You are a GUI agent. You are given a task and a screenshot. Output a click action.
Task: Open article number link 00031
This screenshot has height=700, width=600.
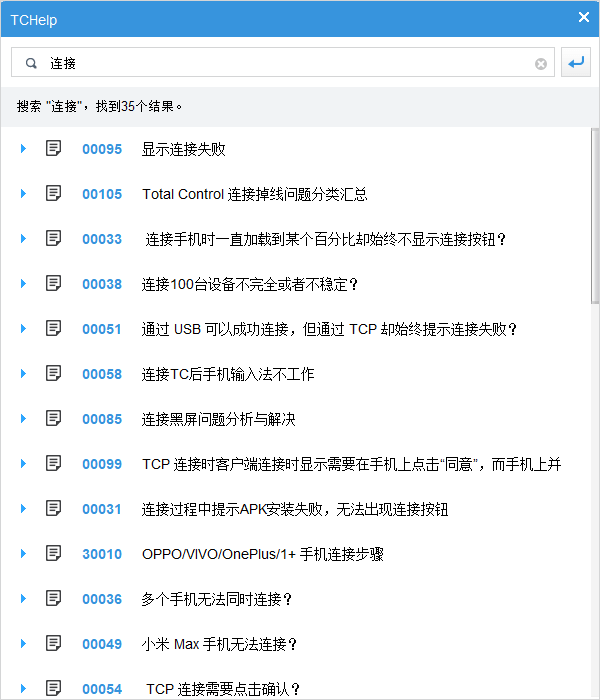[102, 509]
